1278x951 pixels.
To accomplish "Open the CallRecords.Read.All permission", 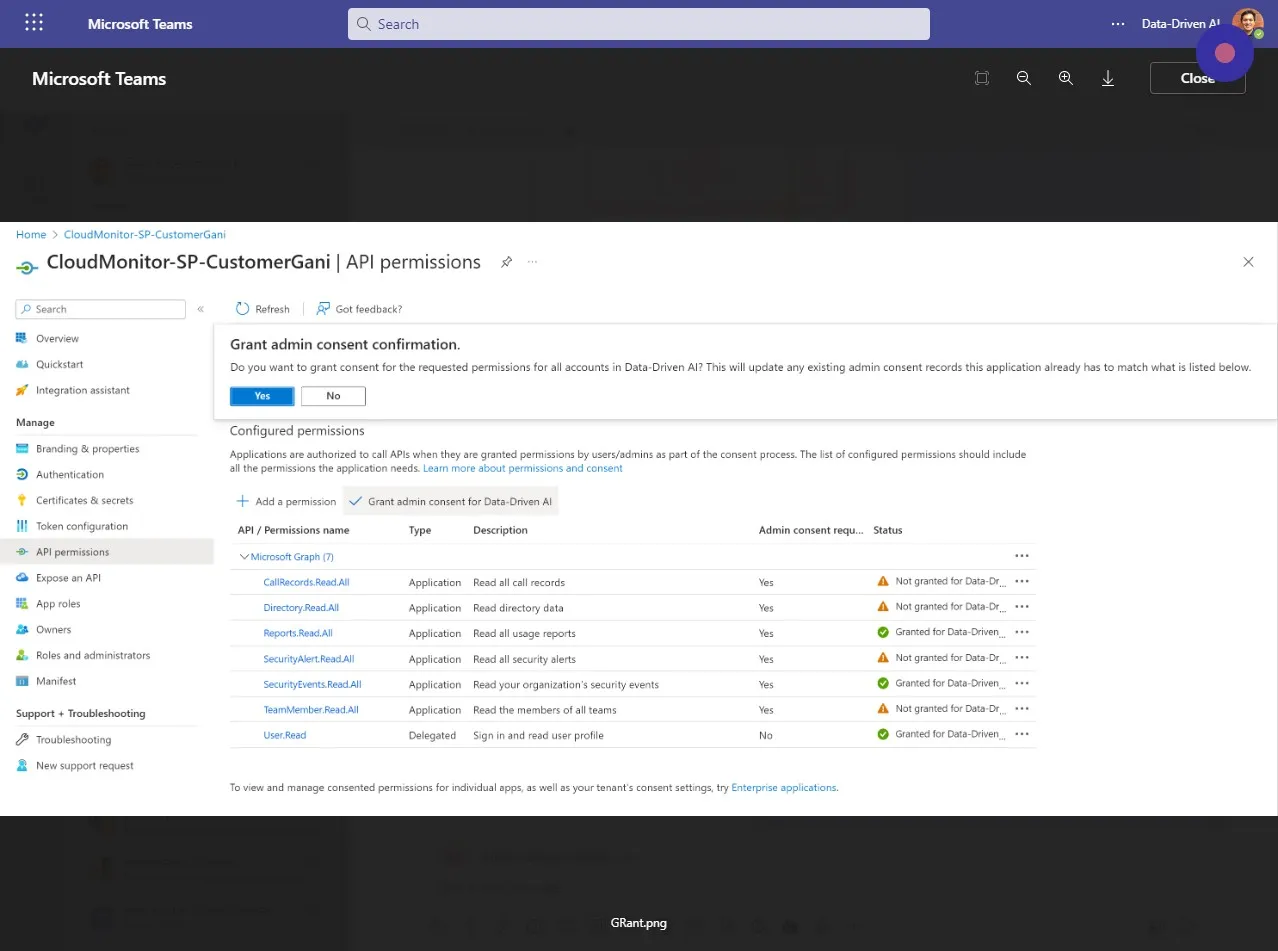I will (306, 582).
